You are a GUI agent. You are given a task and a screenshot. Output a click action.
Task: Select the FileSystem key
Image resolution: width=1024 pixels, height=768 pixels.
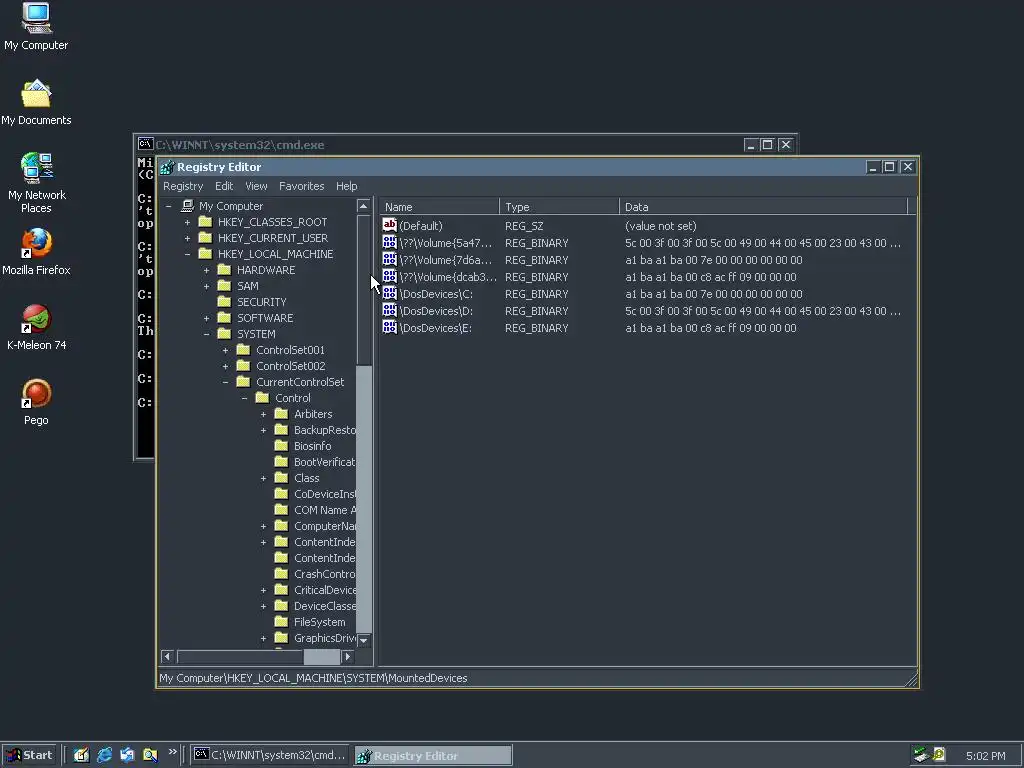click(319, 622)
